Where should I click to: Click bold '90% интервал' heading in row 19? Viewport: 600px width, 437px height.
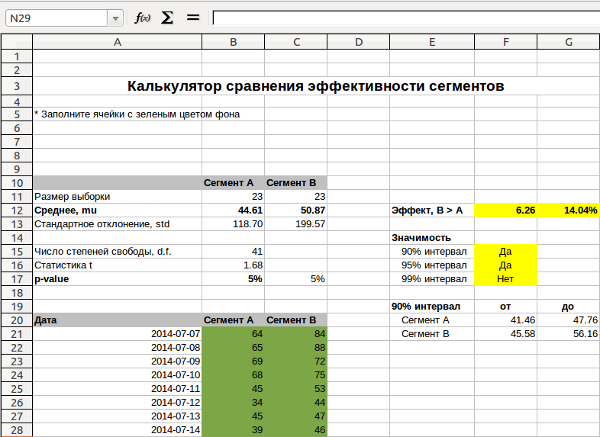tap(426, 307)
